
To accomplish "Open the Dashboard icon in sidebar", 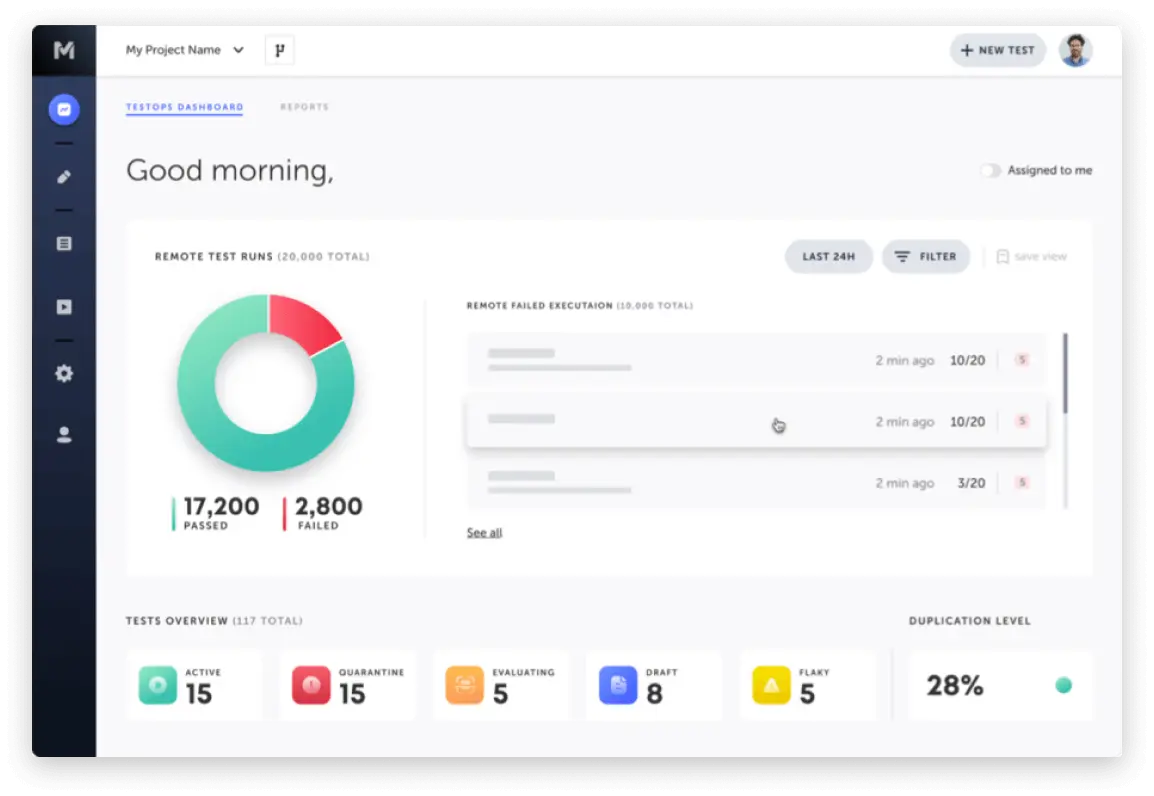I will (63, 109).
